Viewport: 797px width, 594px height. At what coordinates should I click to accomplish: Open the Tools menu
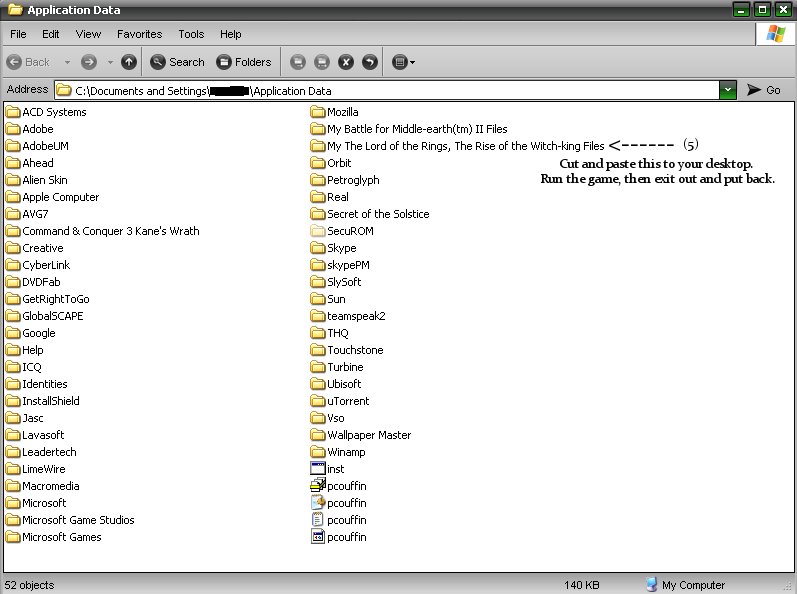[x=191, y=34]
